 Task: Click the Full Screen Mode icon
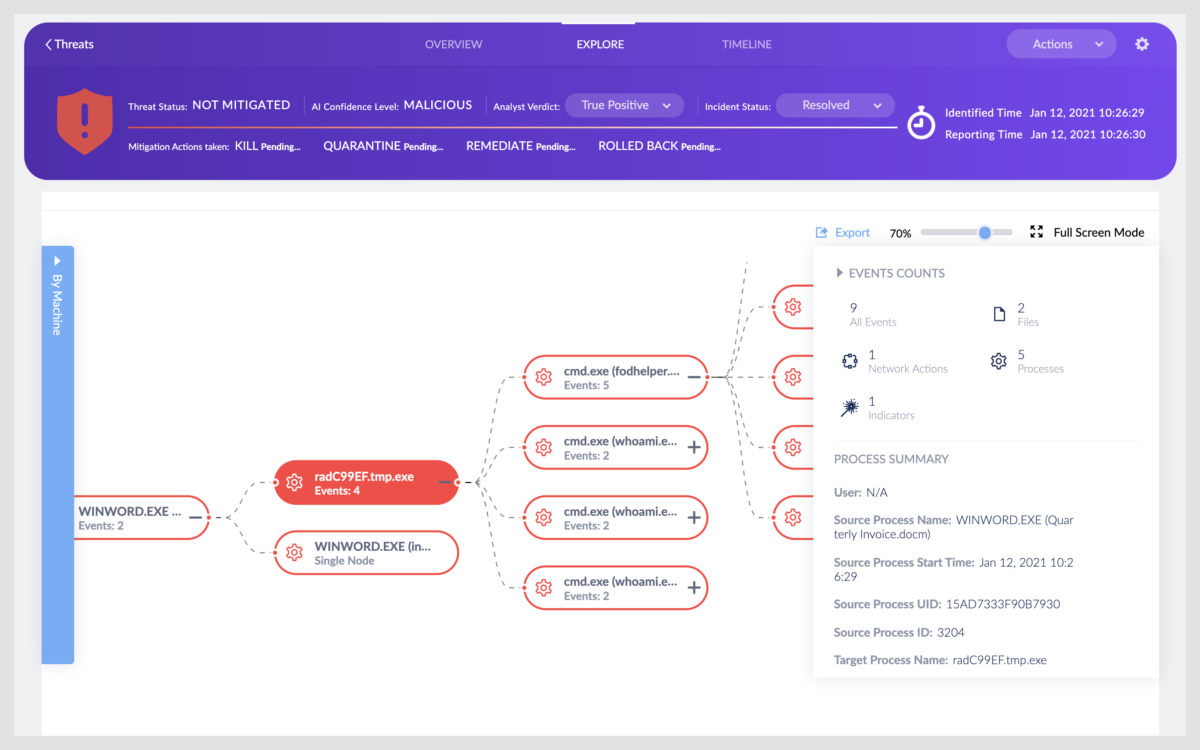(1035, 232)
